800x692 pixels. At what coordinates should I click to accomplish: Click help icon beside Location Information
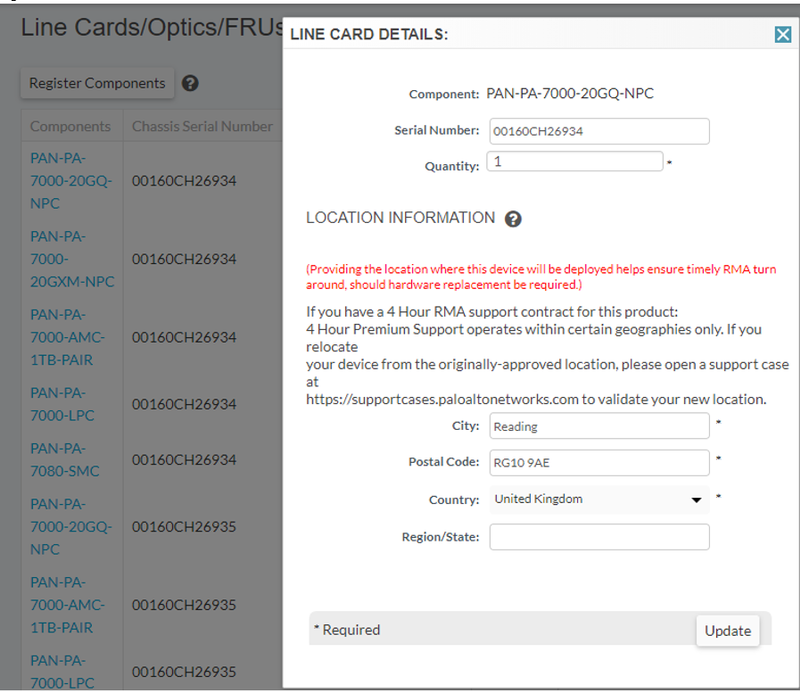(513, 219)
